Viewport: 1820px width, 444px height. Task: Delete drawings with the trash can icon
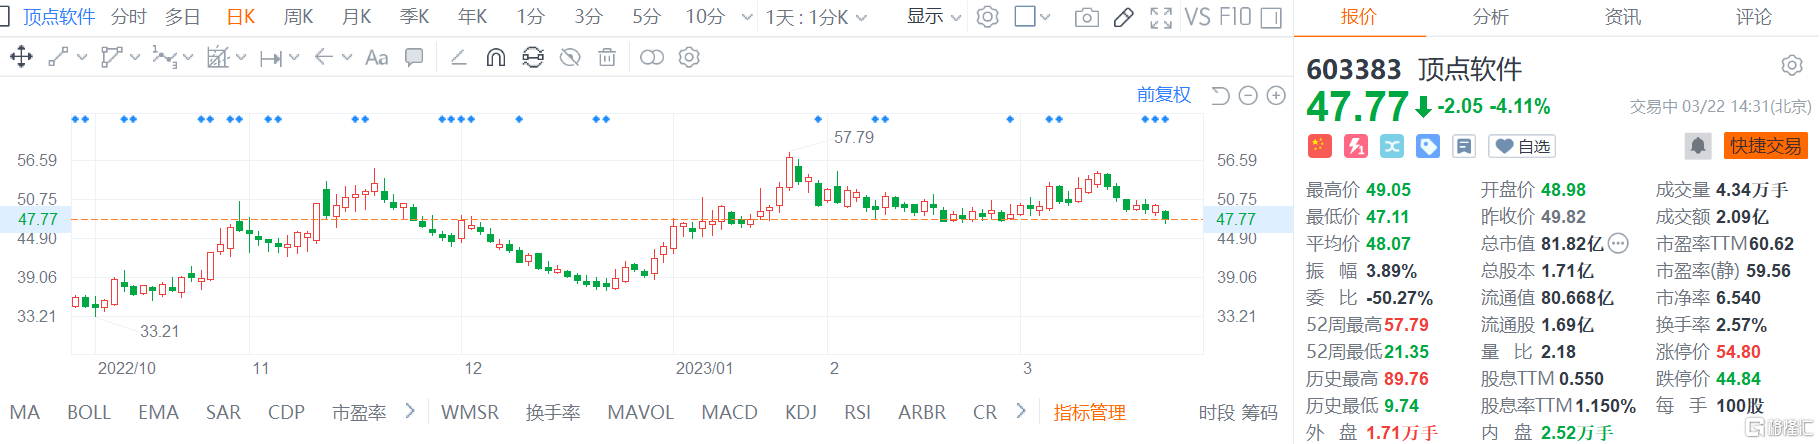coord(607,58)
